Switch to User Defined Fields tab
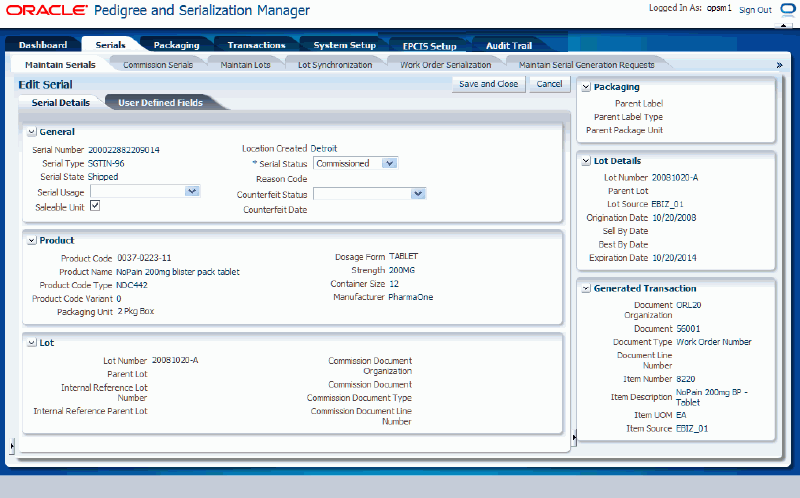Screen dimensions: 800x498 click(x=160, y=103)
